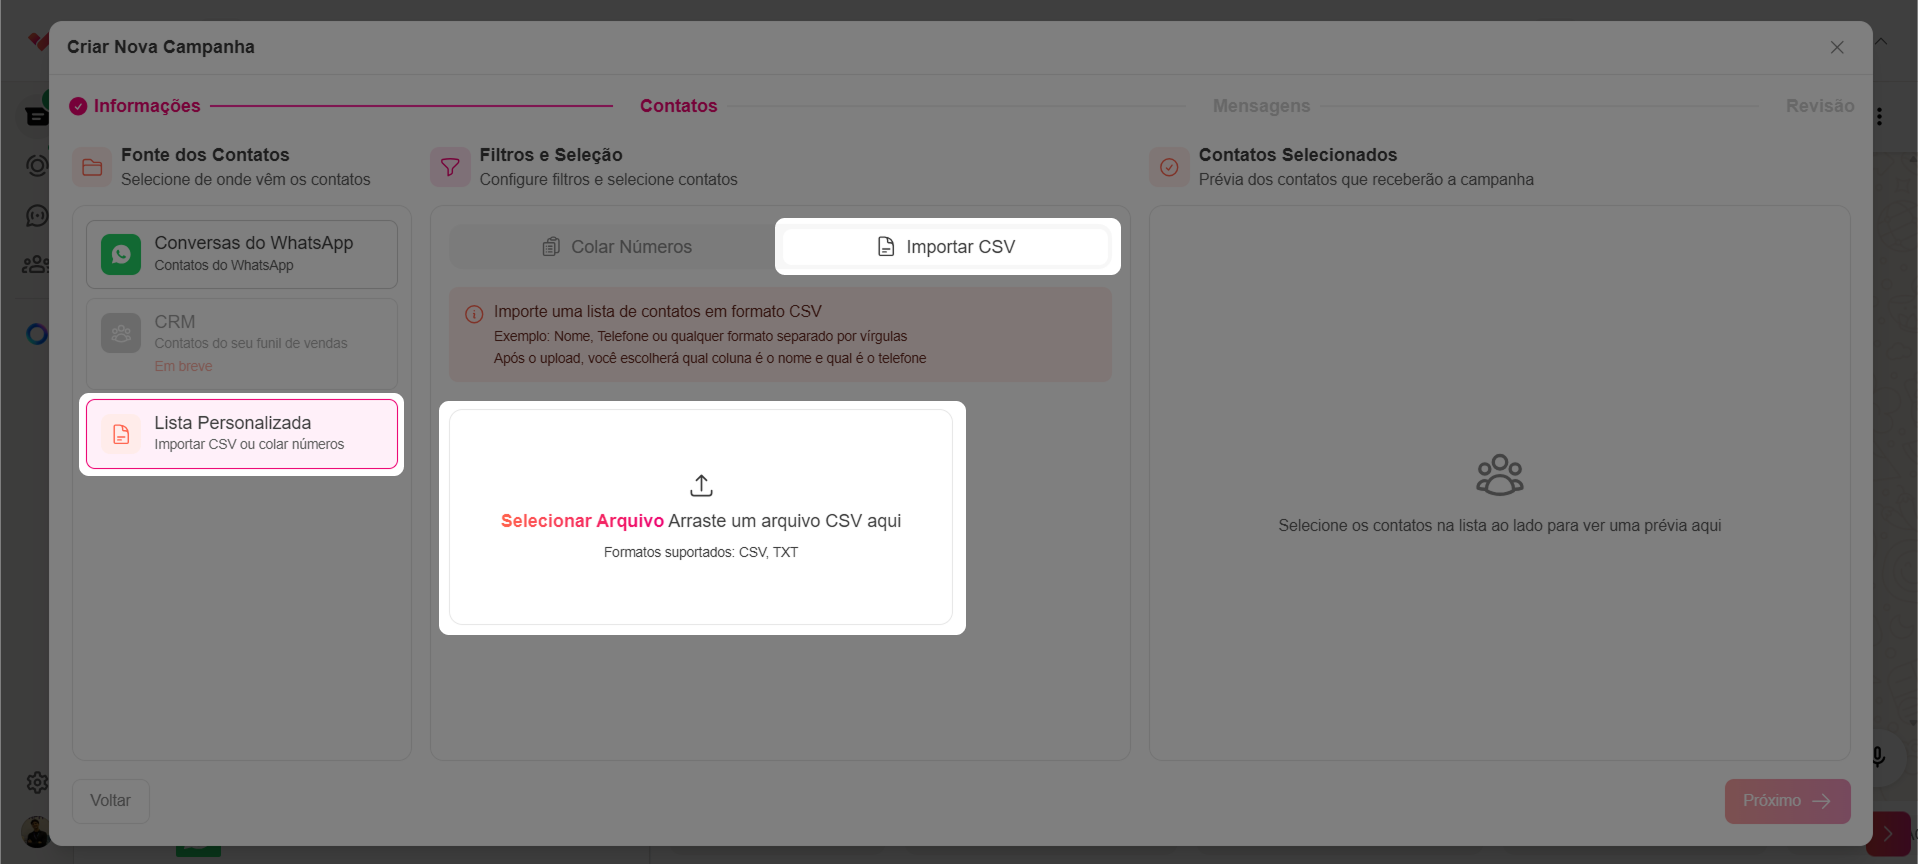1918x864 pixels.
Task: Click the Contatos Selecionados check icon
Action: click(x=1169, y=167)
